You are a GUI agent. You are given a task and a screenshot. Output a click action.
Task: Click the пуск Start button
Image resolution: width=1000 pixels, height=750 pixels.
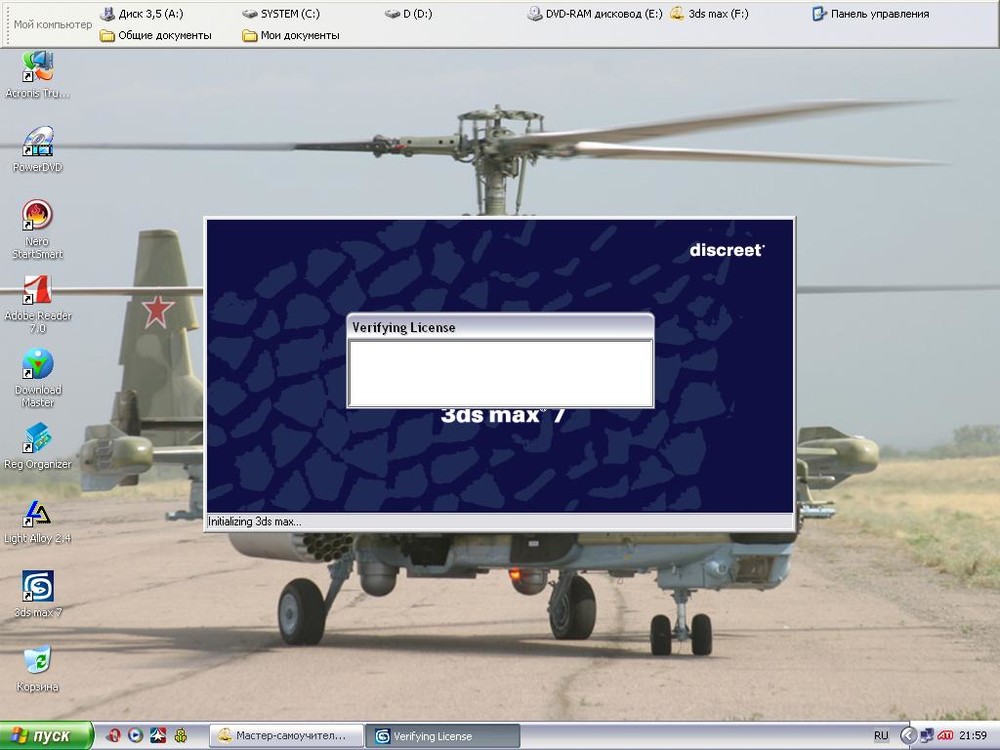(x=46, y=736)
